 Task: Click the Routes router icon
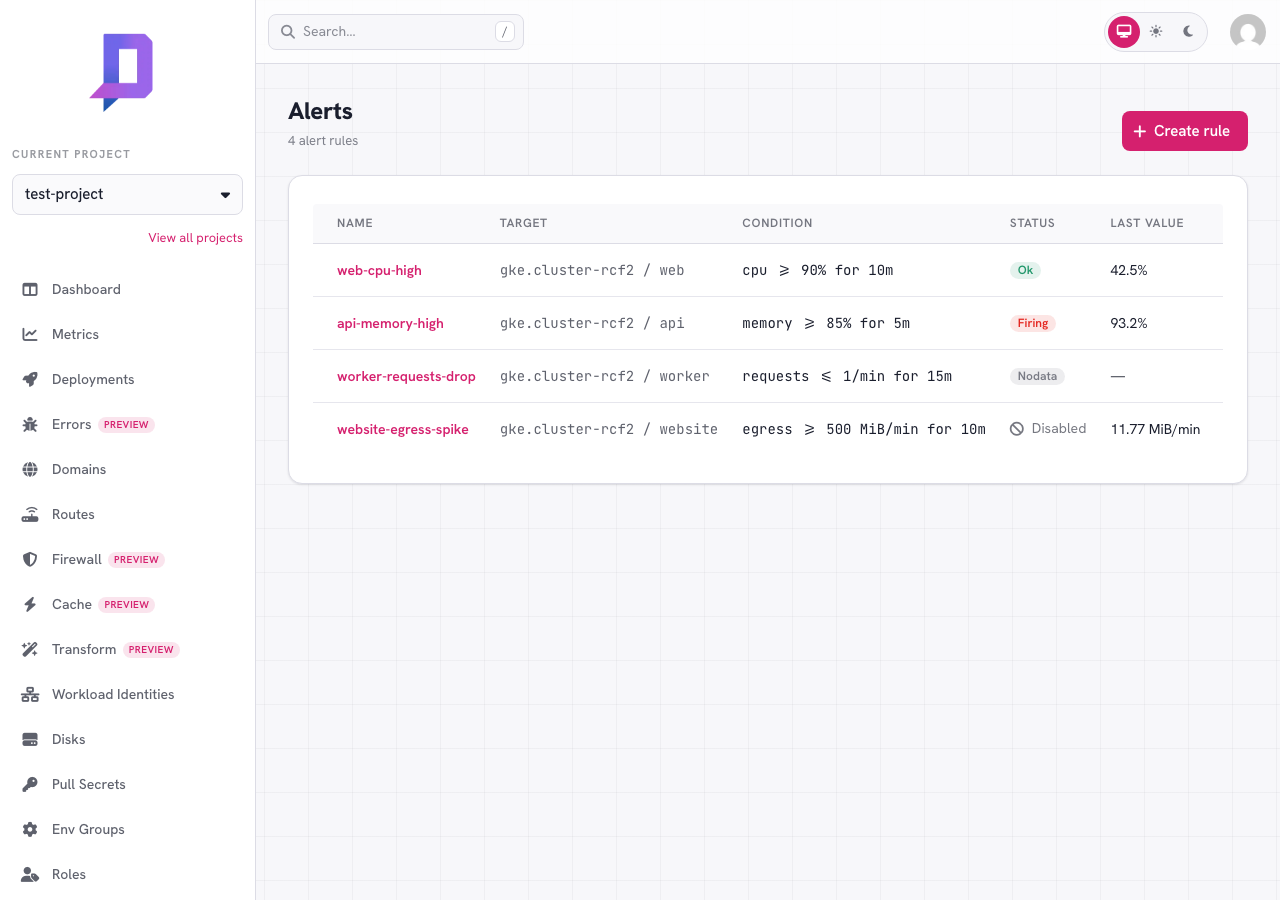30,514
